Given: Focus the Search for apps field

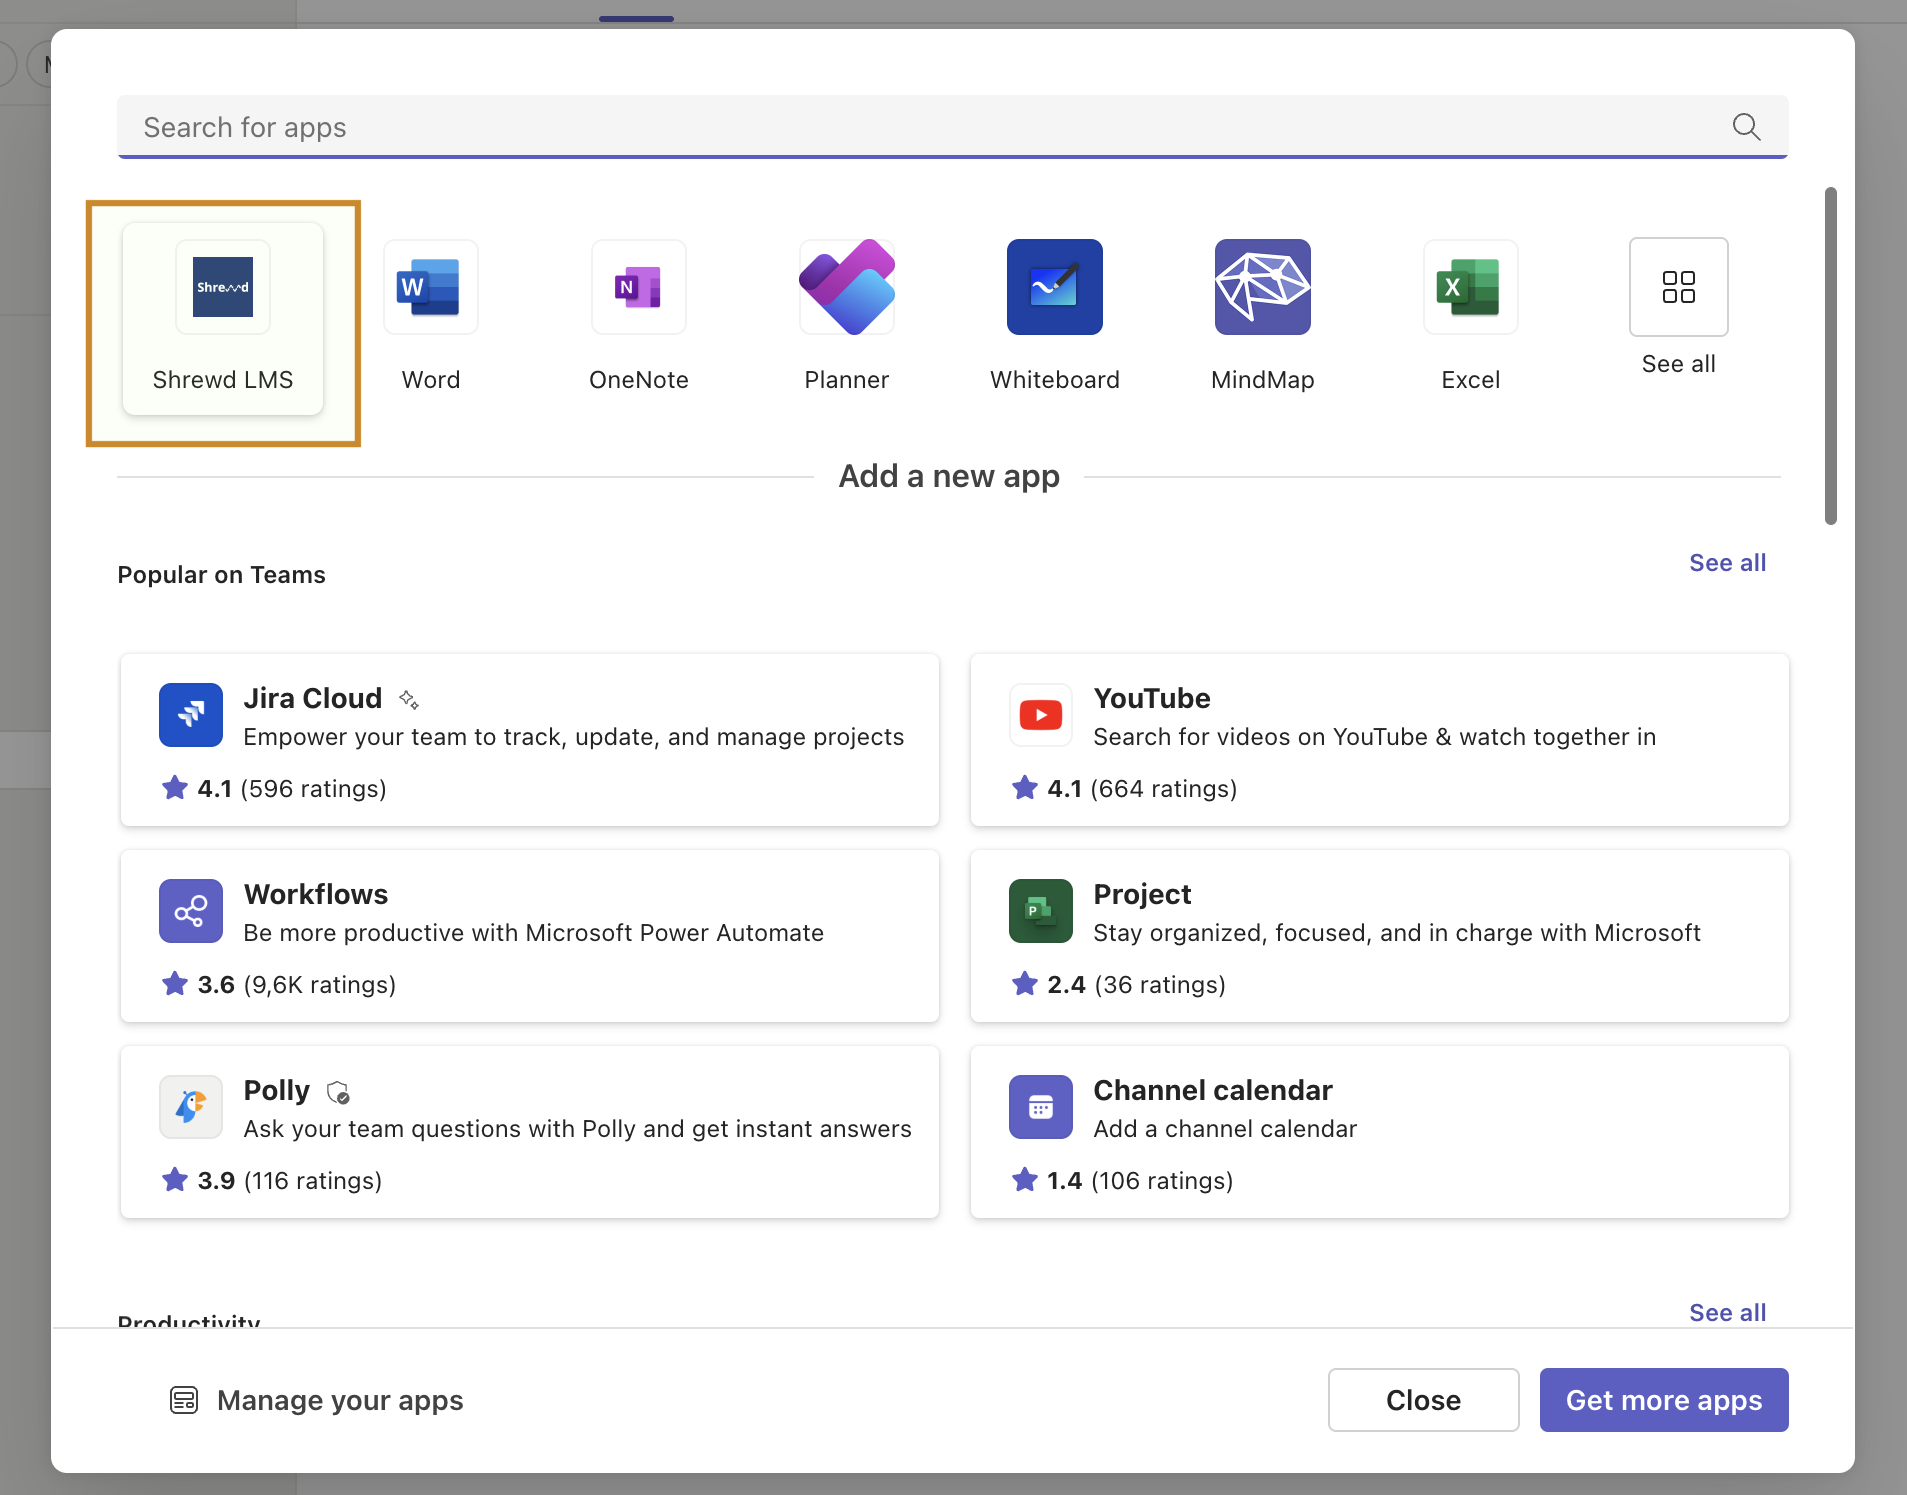Looking at the screenshot, I should pos(952,127).
